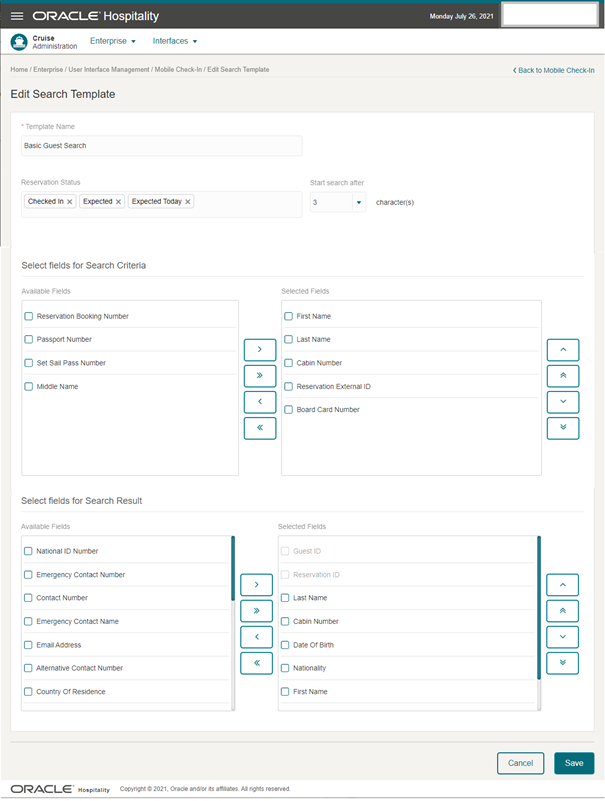Click the user profile box in header
Image resolution: width=605 pixels, height=801 pixels.
[550, 15]
